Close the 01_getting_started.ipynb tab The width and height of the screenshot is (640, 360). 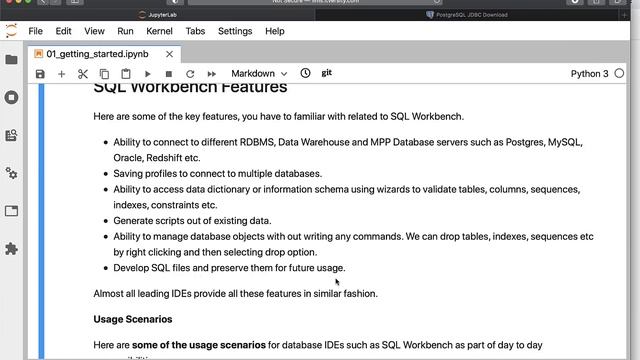coord(169,54)
